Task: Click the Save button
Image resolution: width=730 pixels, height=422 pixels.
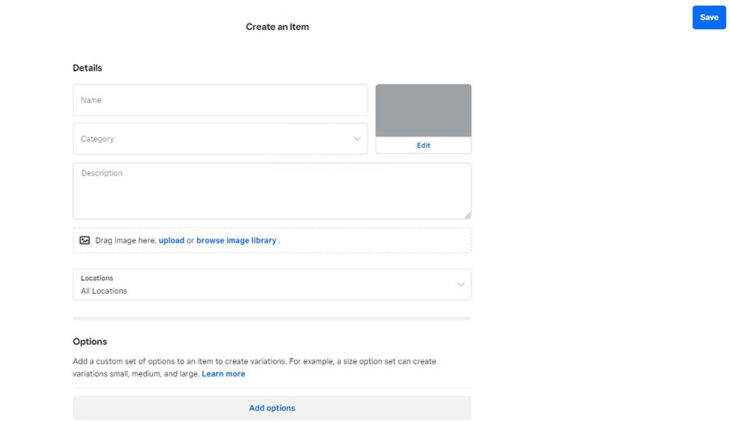Action: (x=708, y=17)
